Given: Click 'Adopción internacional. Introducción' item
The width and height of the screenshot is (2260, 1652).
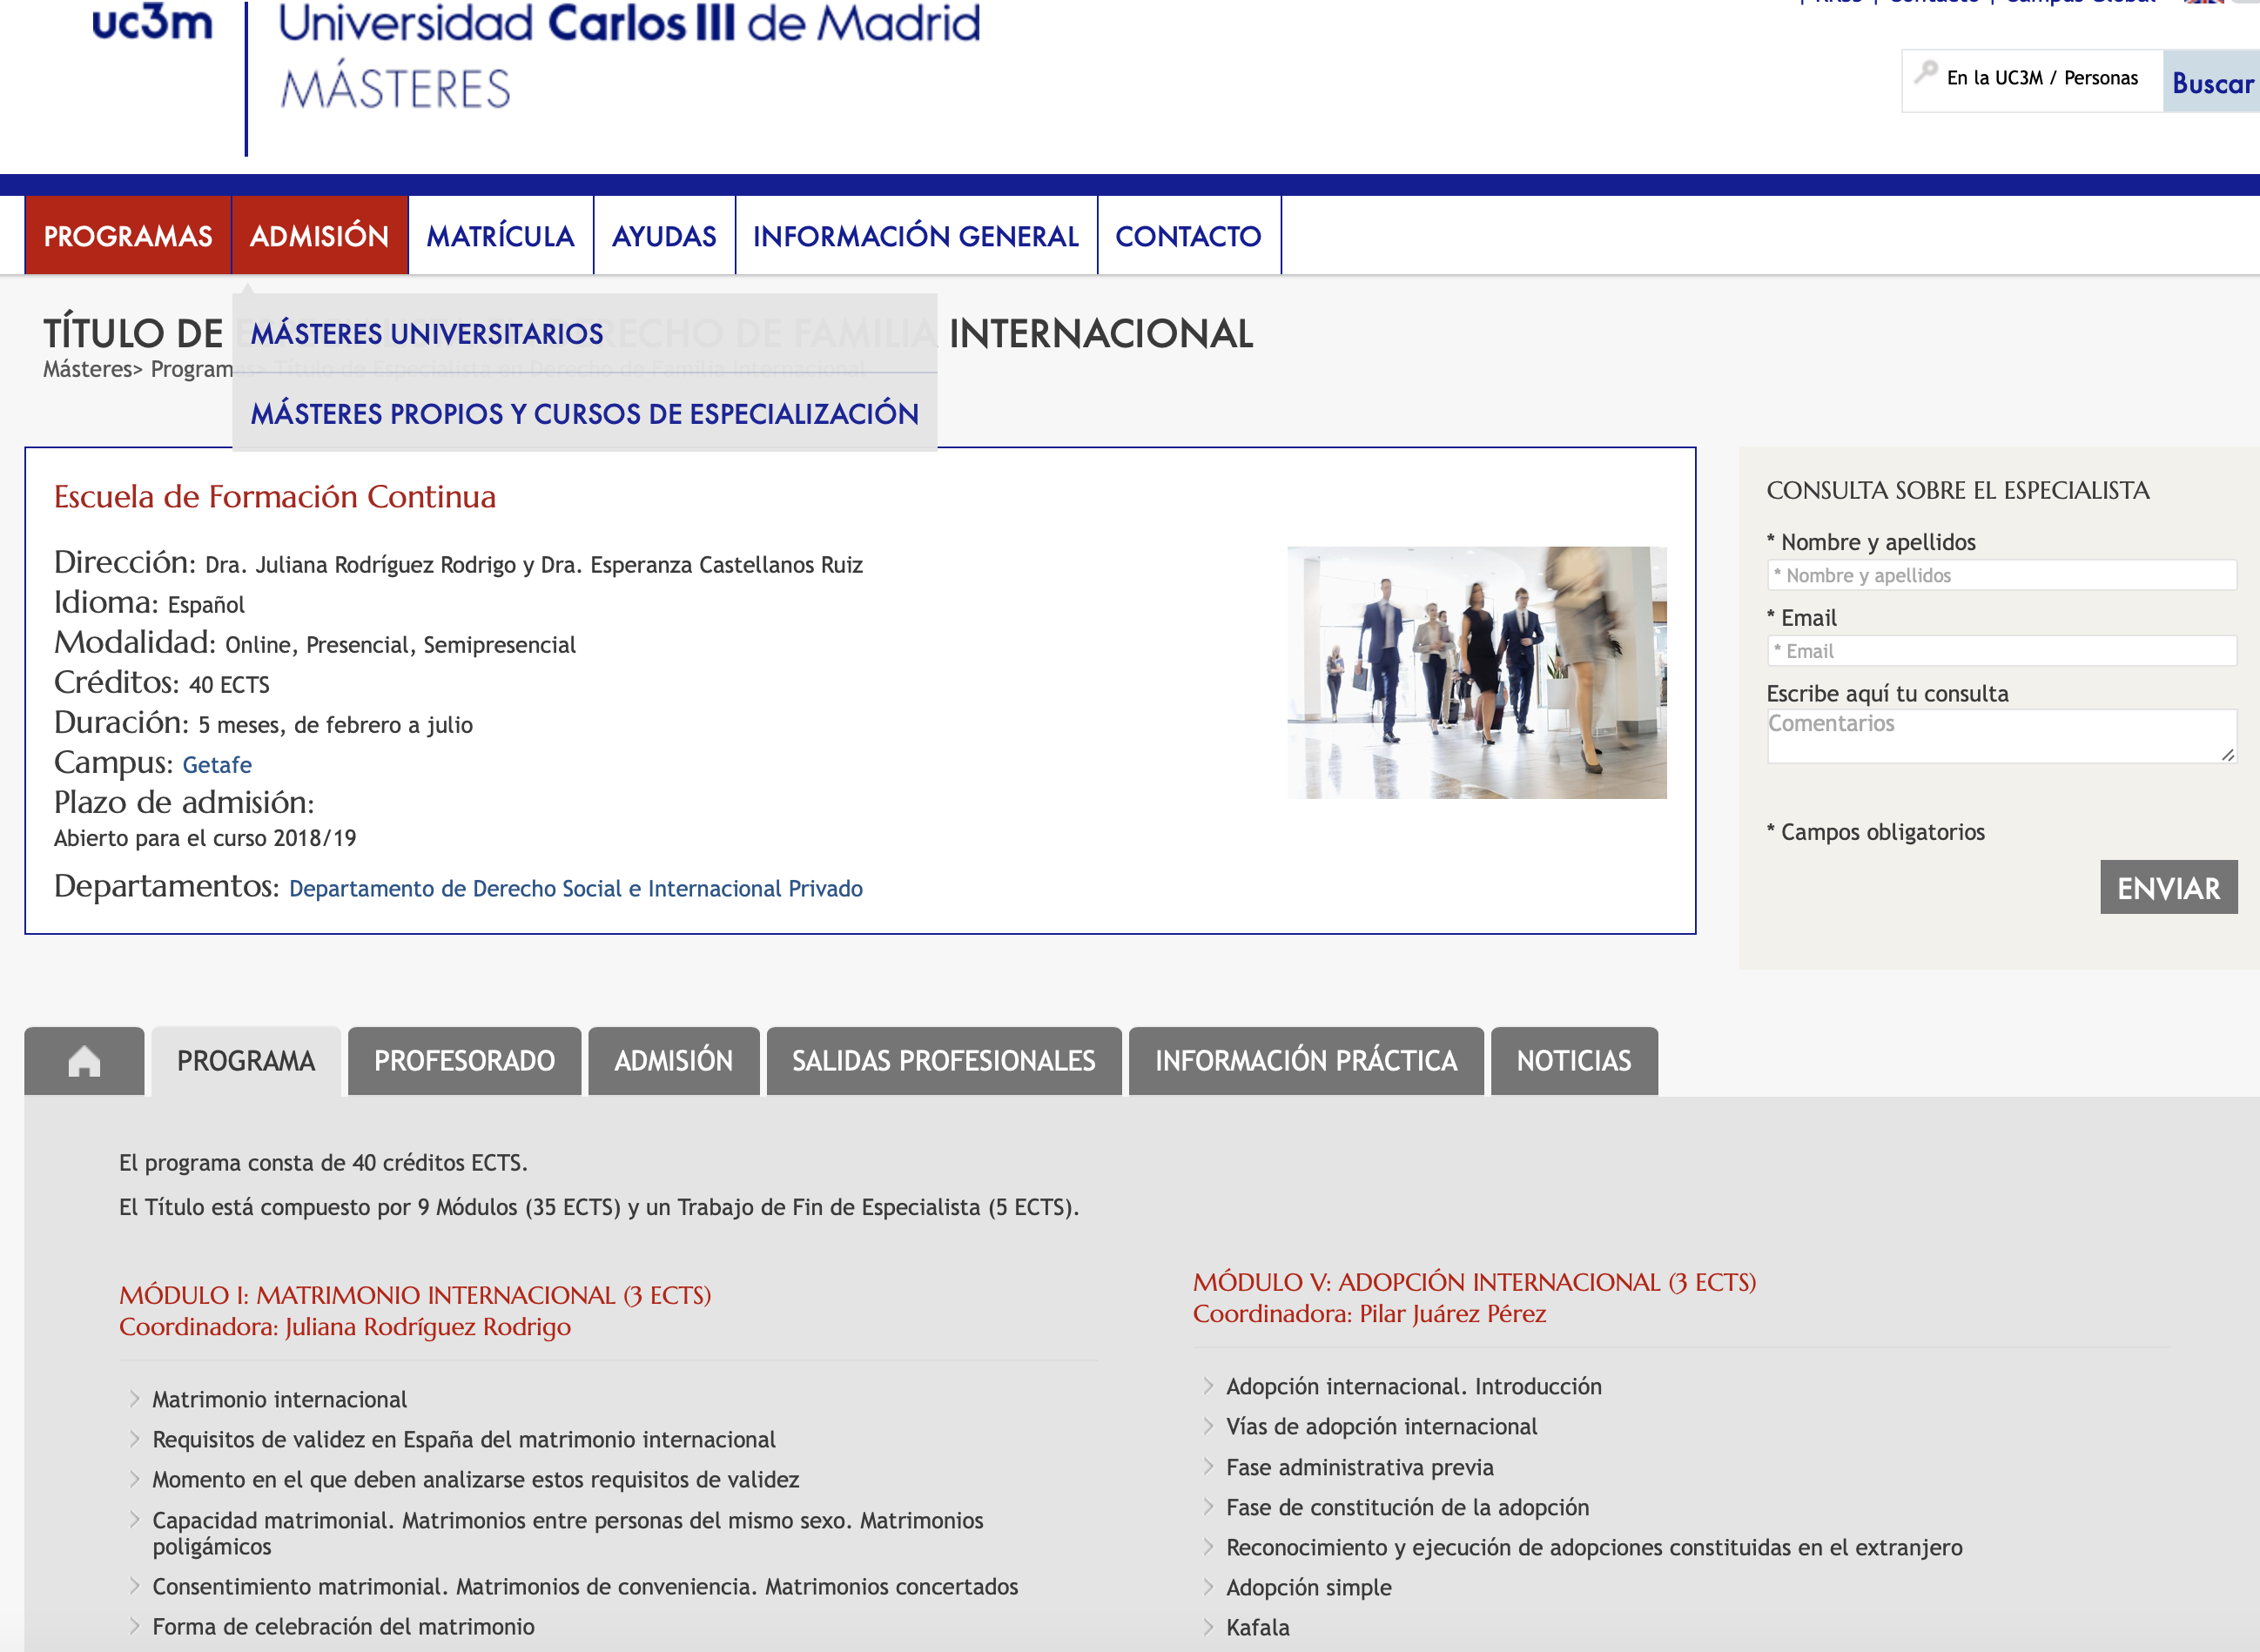Looking at the screenshot, I should (x=1414, y=1387).
